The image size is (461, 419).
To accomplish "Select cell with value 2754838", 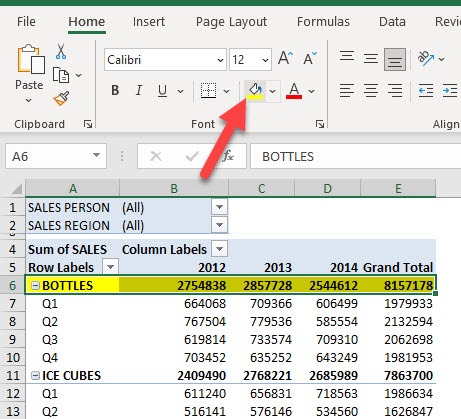I will click(174, 285).
